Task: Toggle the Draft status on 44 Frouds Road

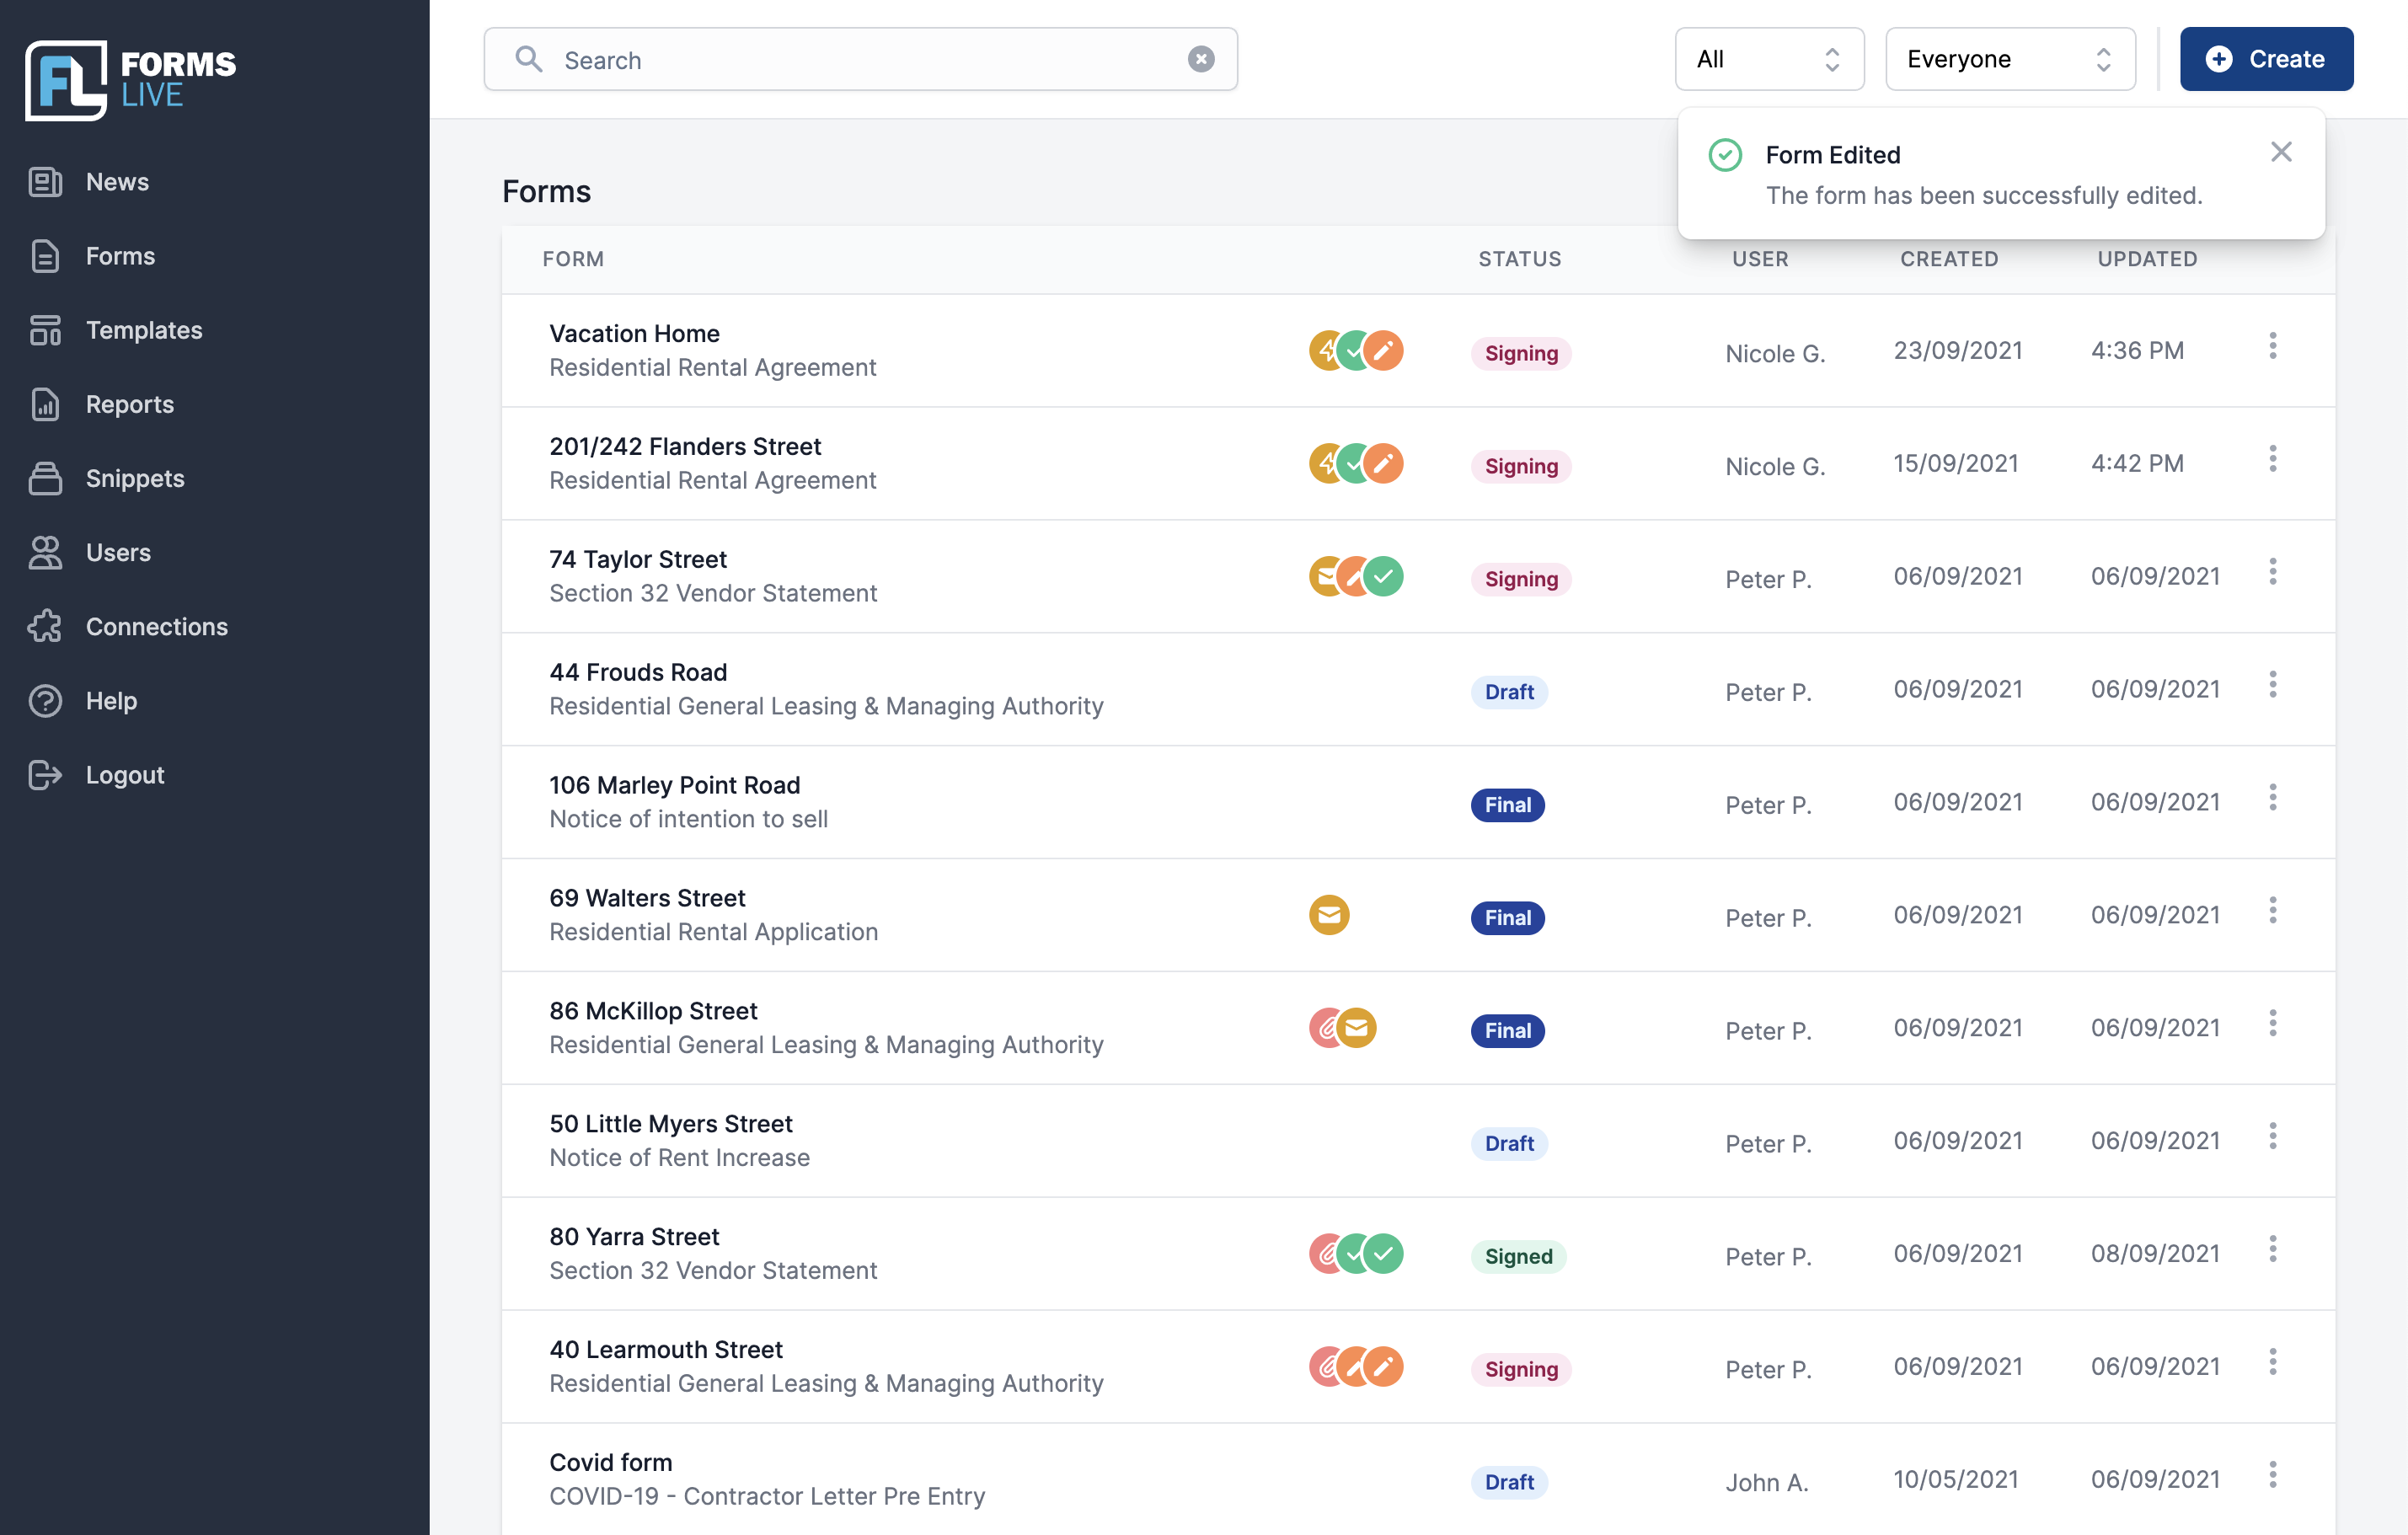Action: point(1507,689)
